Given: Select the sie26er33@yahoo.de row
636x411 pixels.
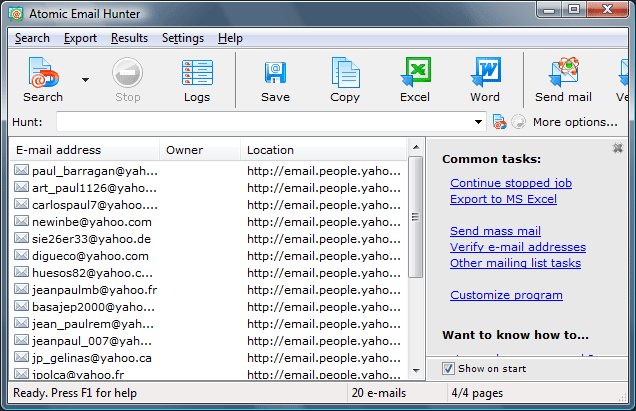Looking at the screenshot, I should [208, 239].
